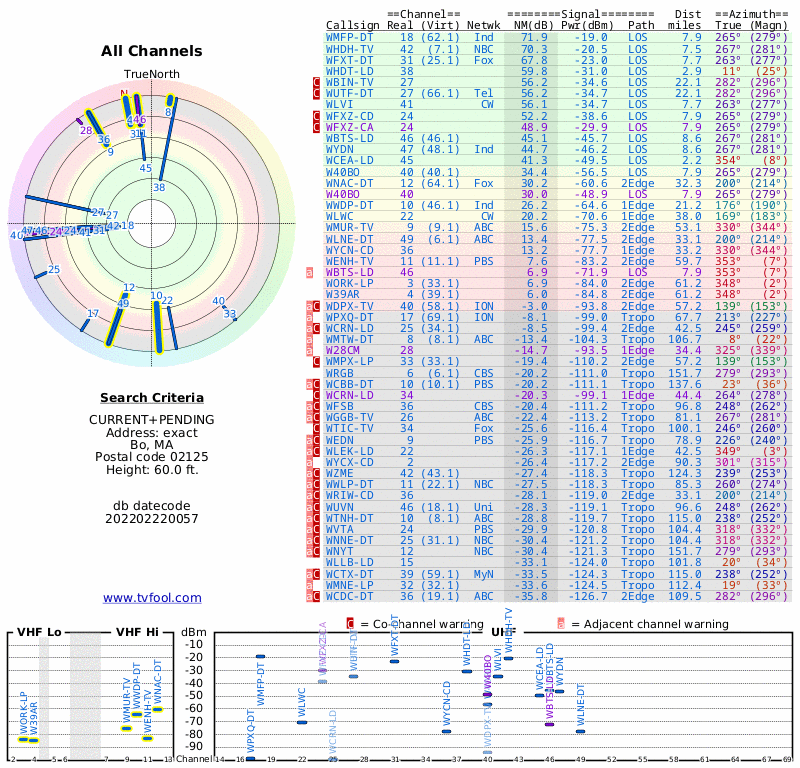
Task: Select the WGGB-TV callsign
Action: (x=350, y=417)
